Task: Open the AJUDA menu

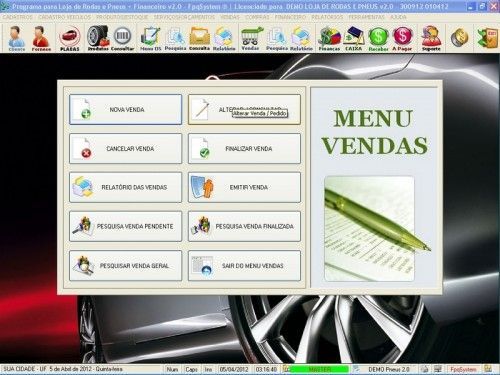Action: point(398,17)
